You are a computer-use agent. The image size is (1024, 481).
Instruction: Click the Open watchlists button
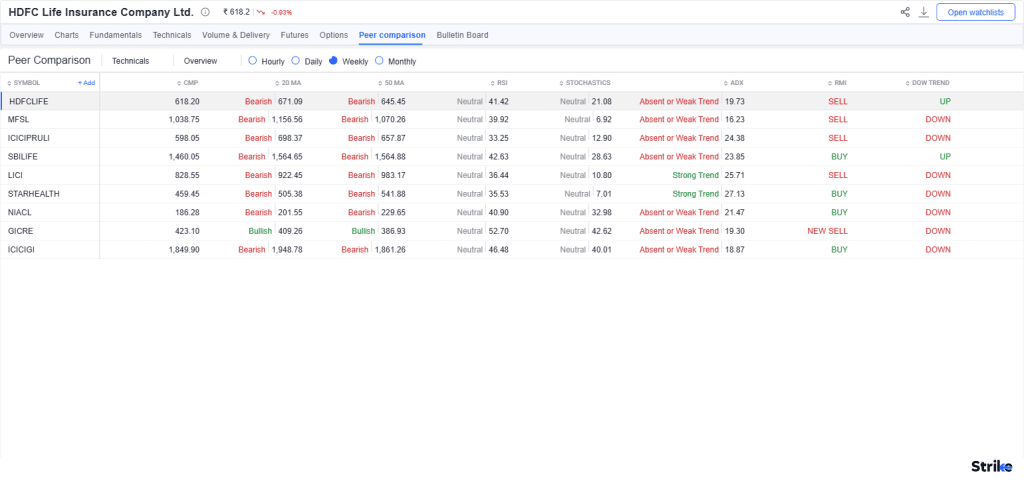pyautogui.click(x=975, y=12)
